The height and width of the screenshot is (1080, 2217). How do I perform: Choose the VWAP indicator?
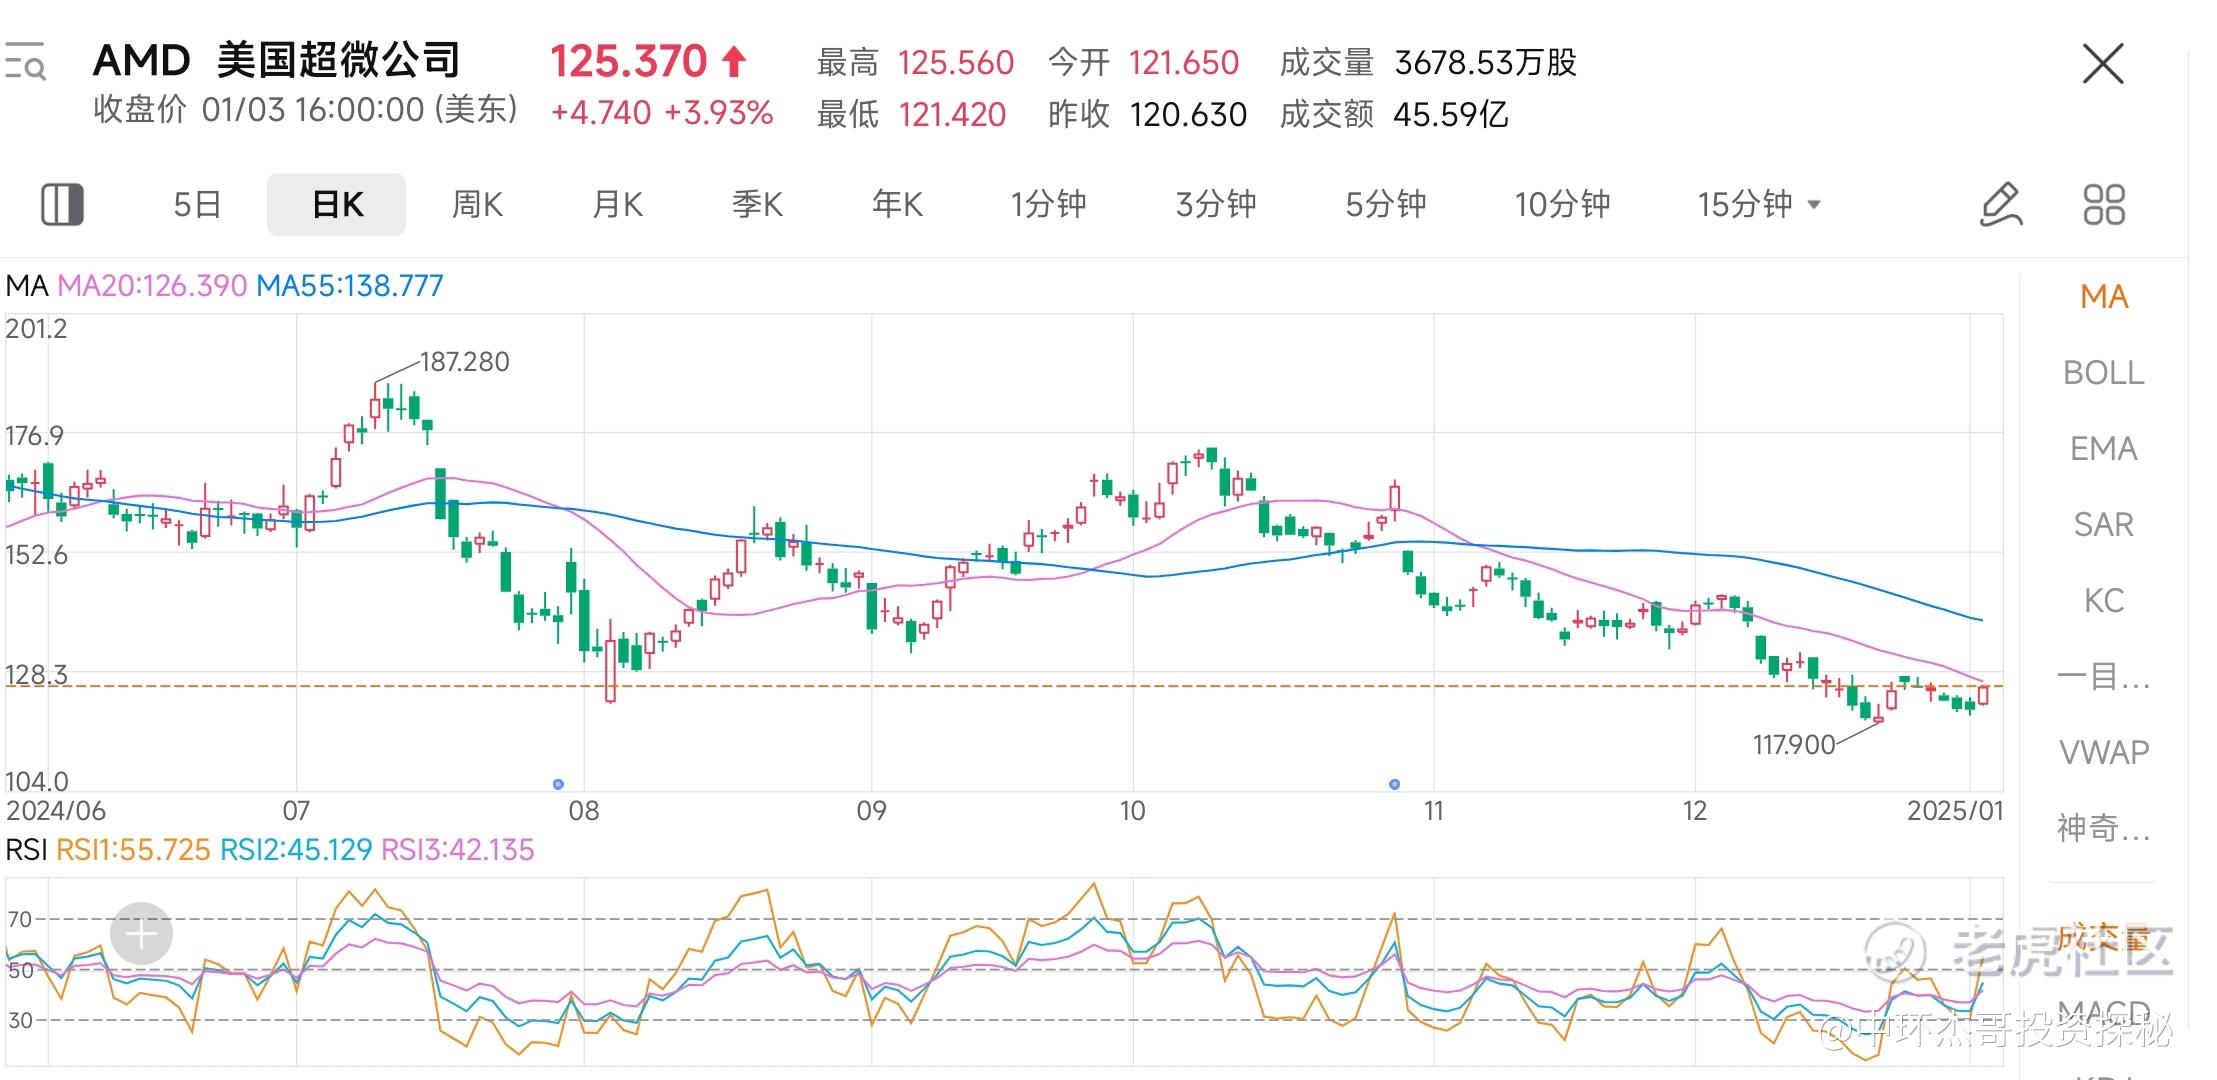coord(2104,752)
